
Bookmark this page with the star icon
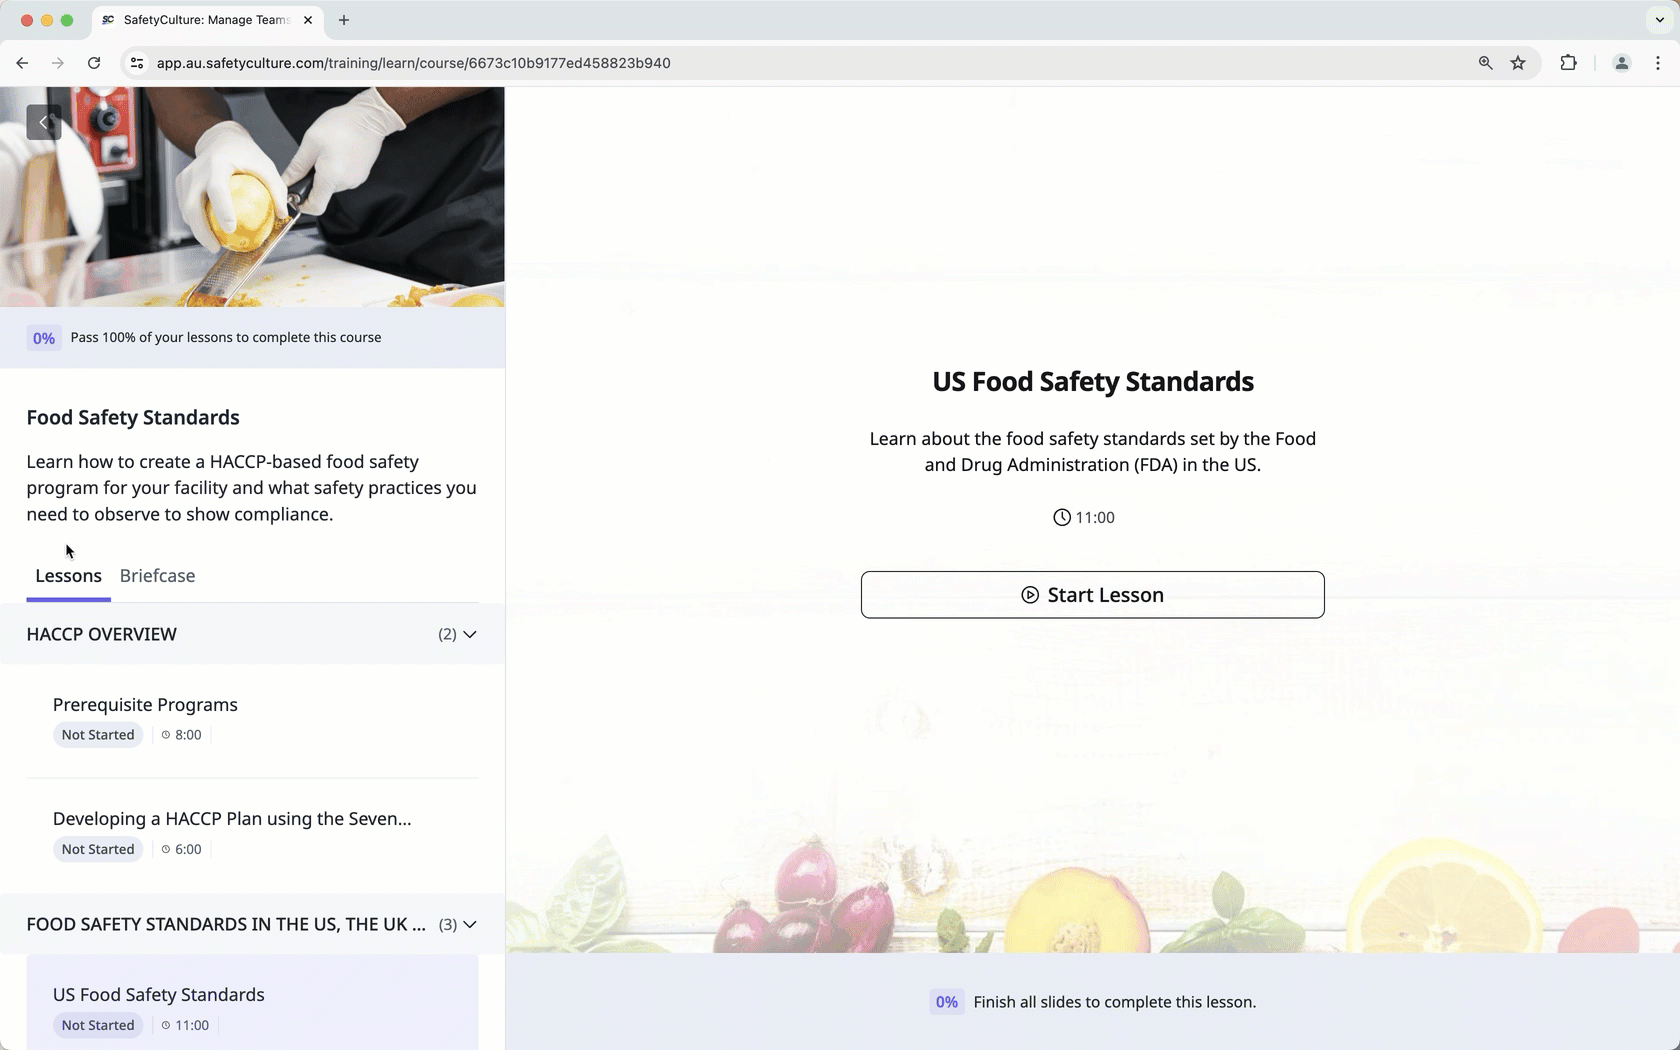coord(1518,63)
